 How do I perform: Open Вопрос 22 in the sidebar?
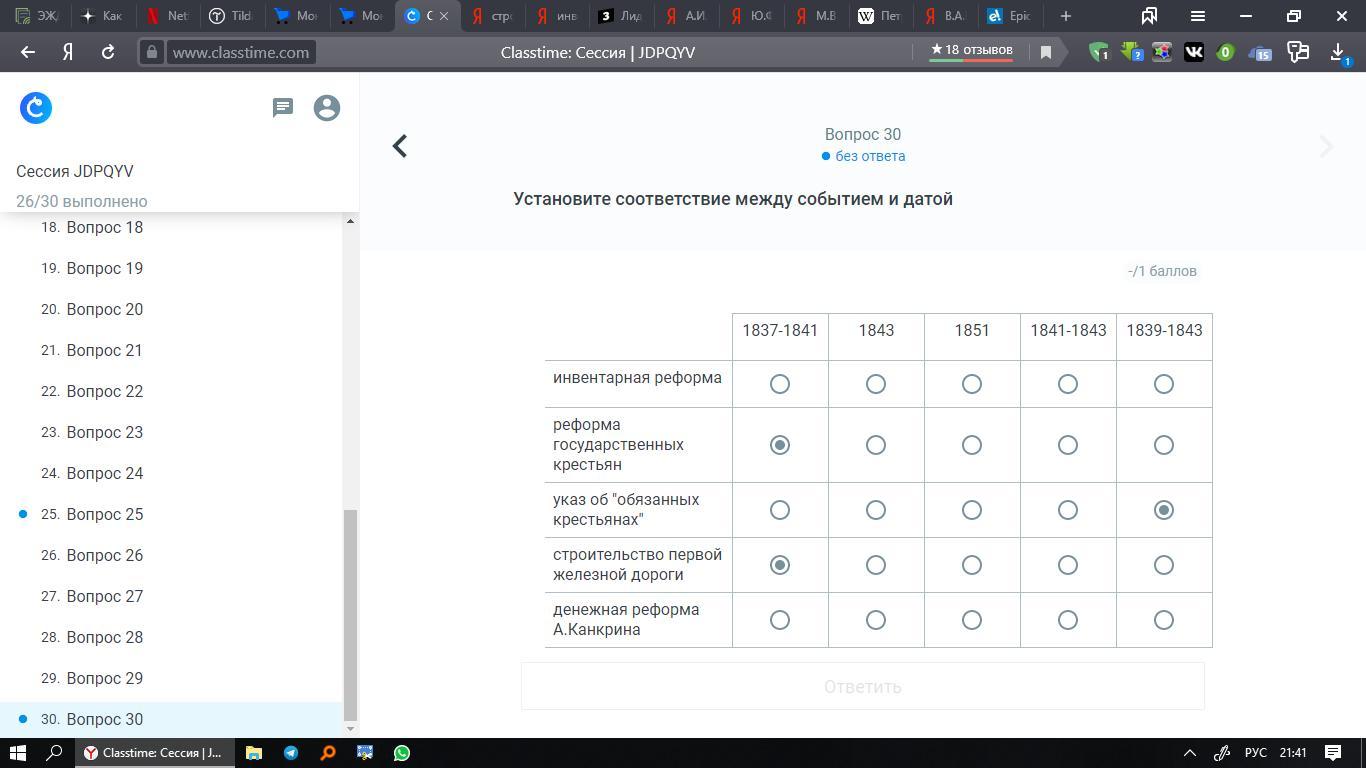[x=105, y=391]
